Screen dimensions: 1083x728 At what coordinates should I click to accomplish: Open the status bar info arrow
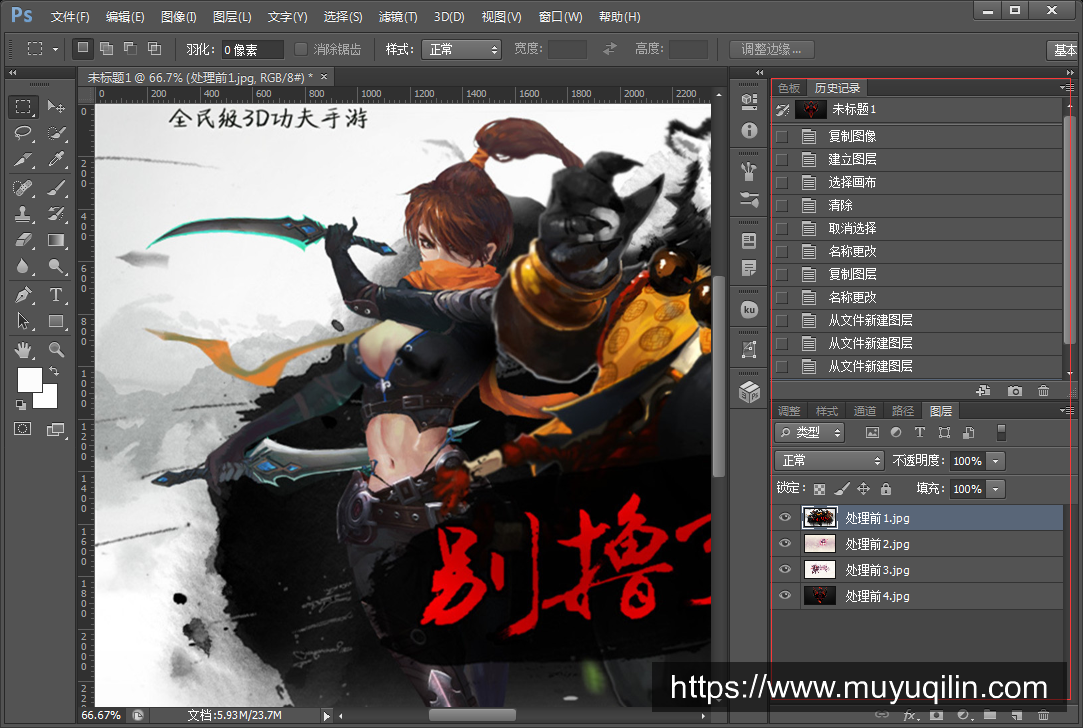pyautogui.click(x=327, y=716)
